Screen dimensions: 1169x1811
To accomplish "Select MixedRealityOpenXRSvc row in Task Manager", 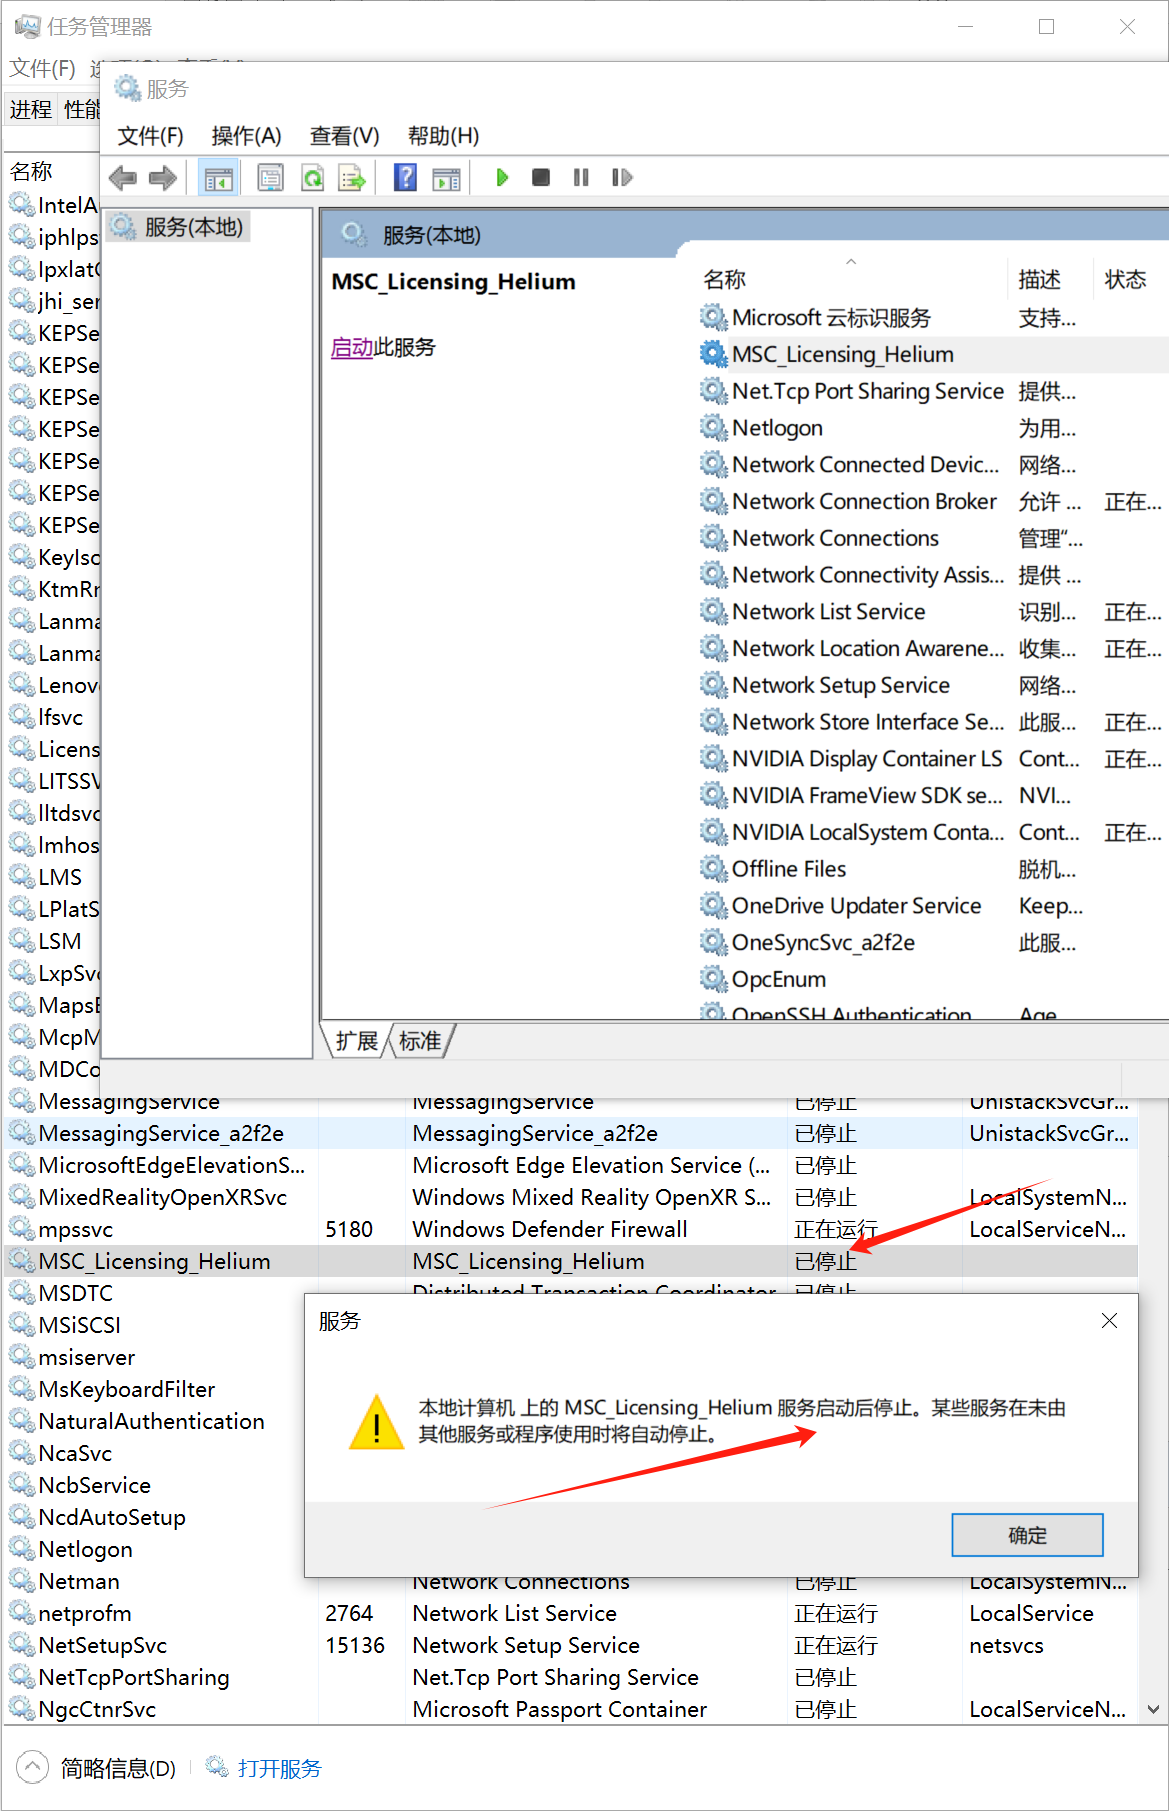I will [x=571, y=1197].
